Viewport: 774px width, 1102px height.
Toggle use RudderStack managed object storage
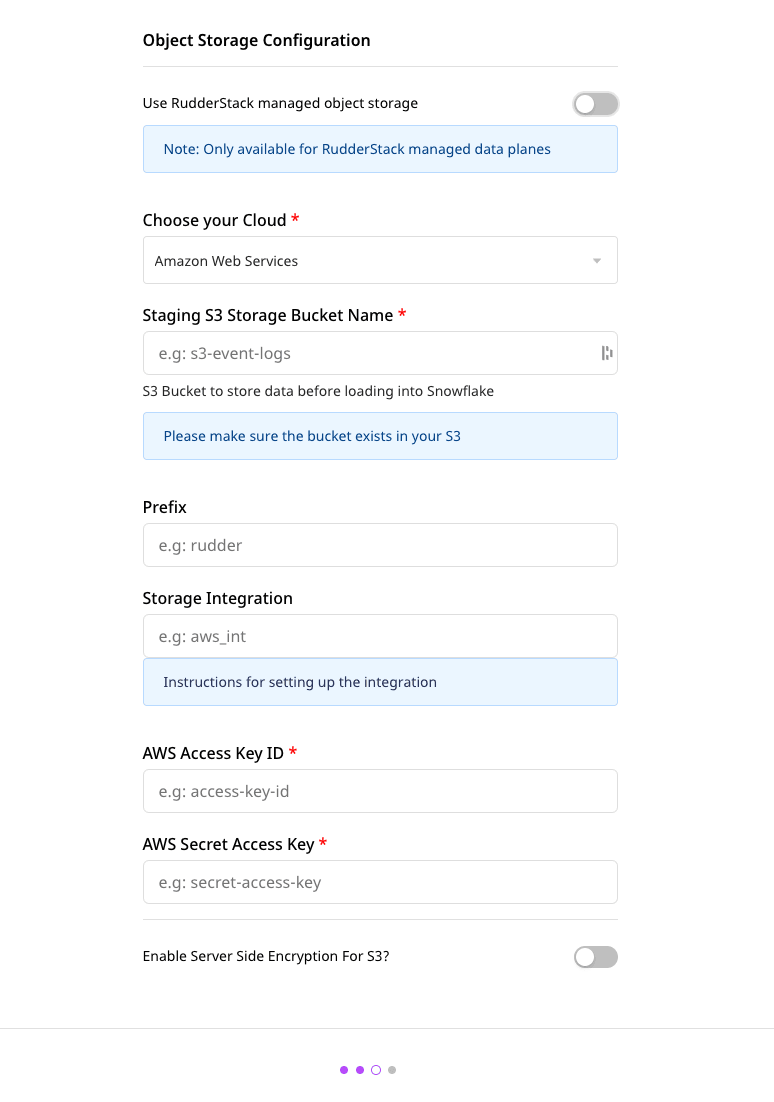pyautogui.click(x=595, y=103)
